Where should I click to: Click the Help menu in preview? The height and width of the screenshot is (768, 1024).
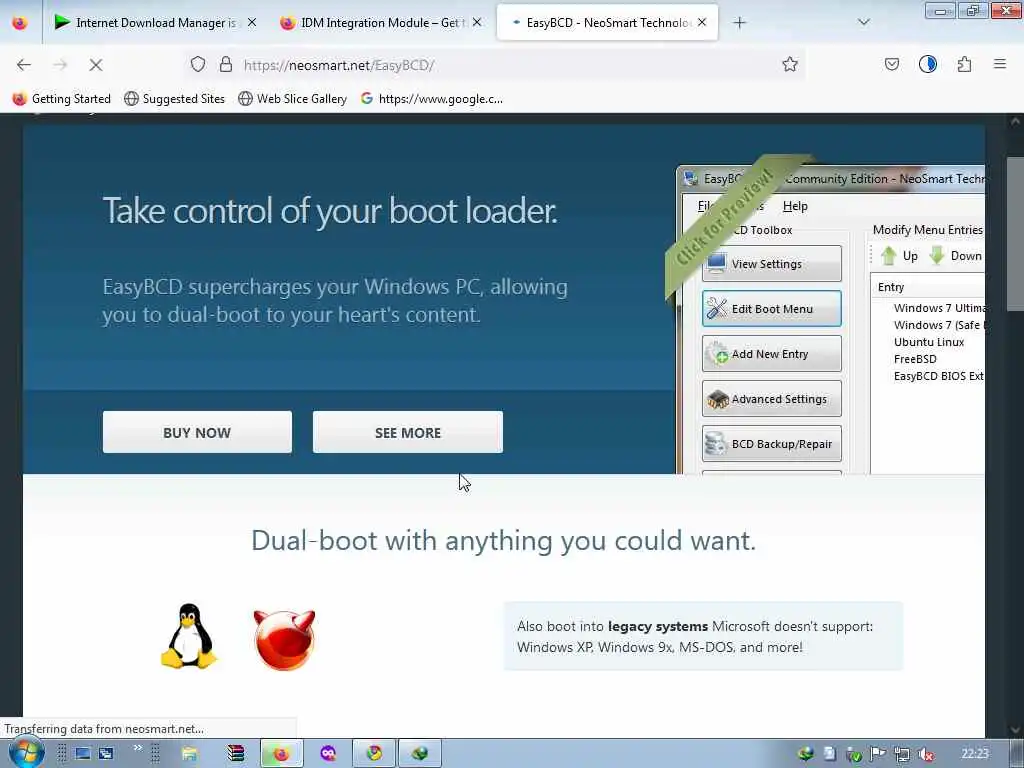tap(795, 206)
